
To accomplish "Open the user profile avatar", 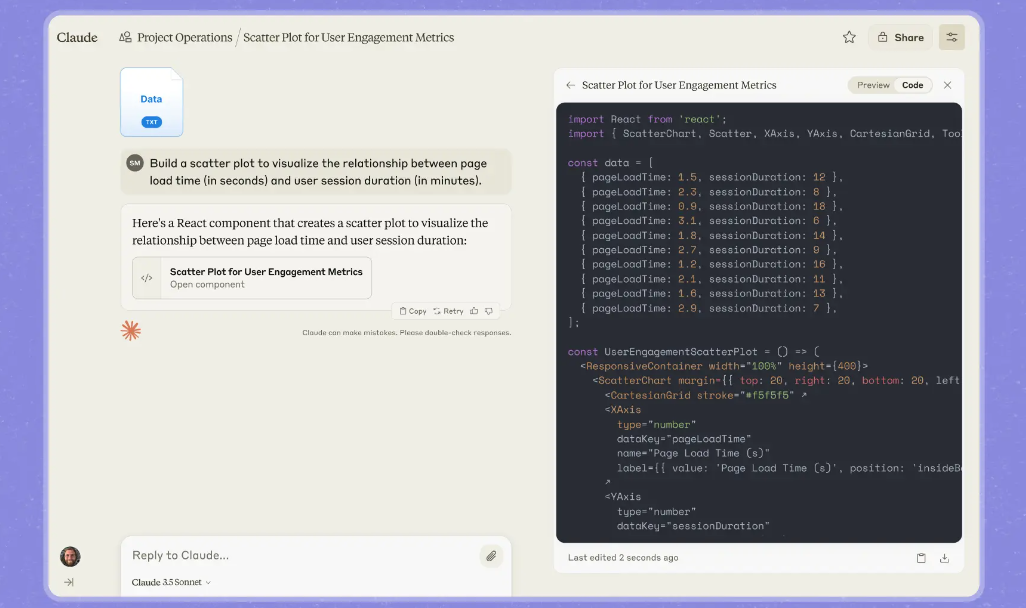I will 70,556.
